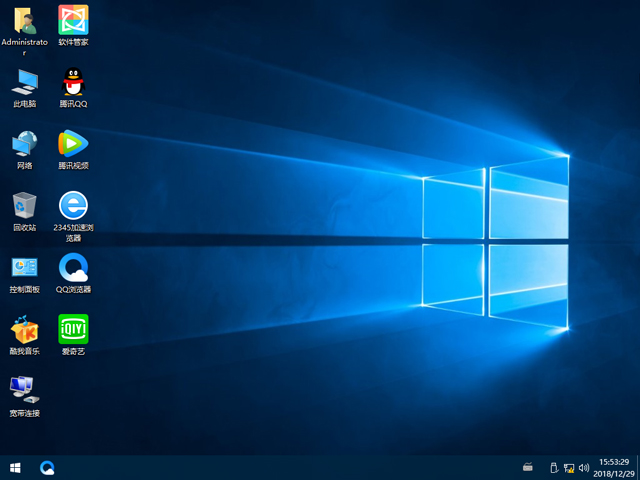This screenshot has width=640, height=480.
Task: Launch QQ Browser from the taskbar
Action: tap(47, 467)
